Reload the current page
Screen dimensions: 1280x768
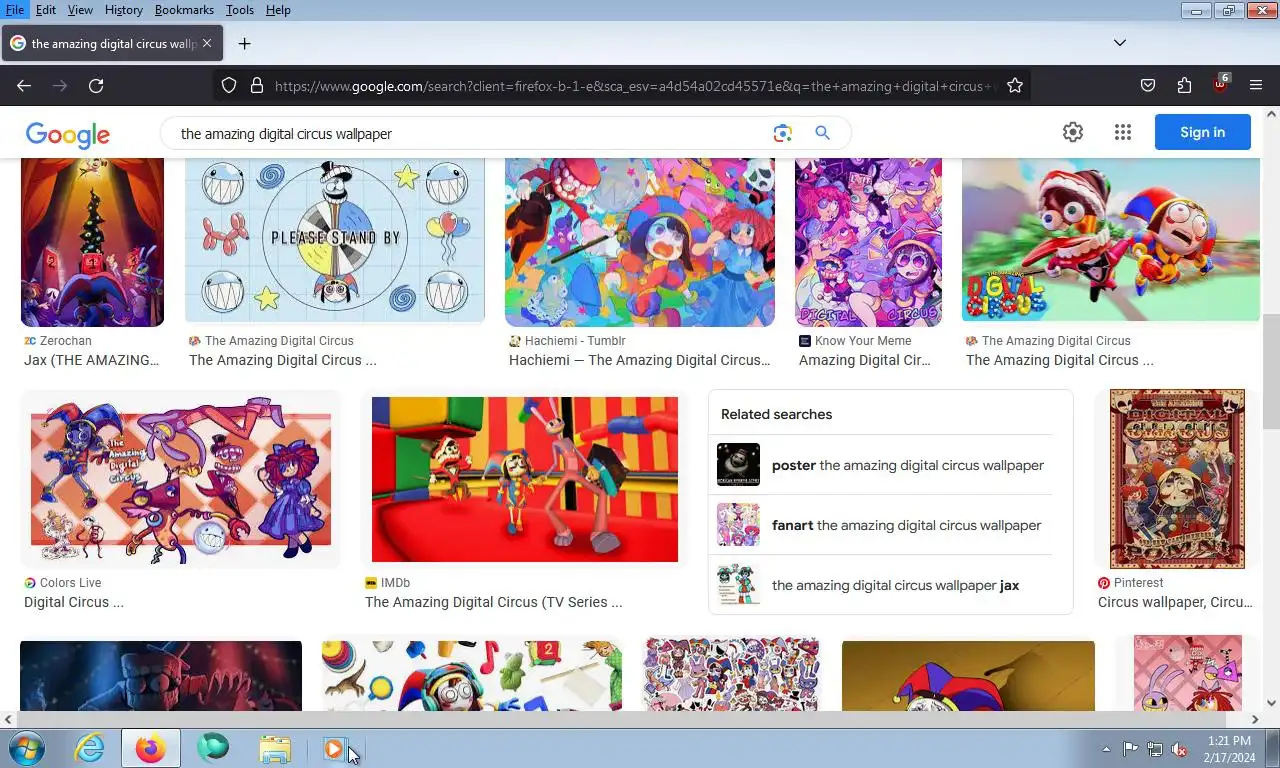(x=96, y=86)
